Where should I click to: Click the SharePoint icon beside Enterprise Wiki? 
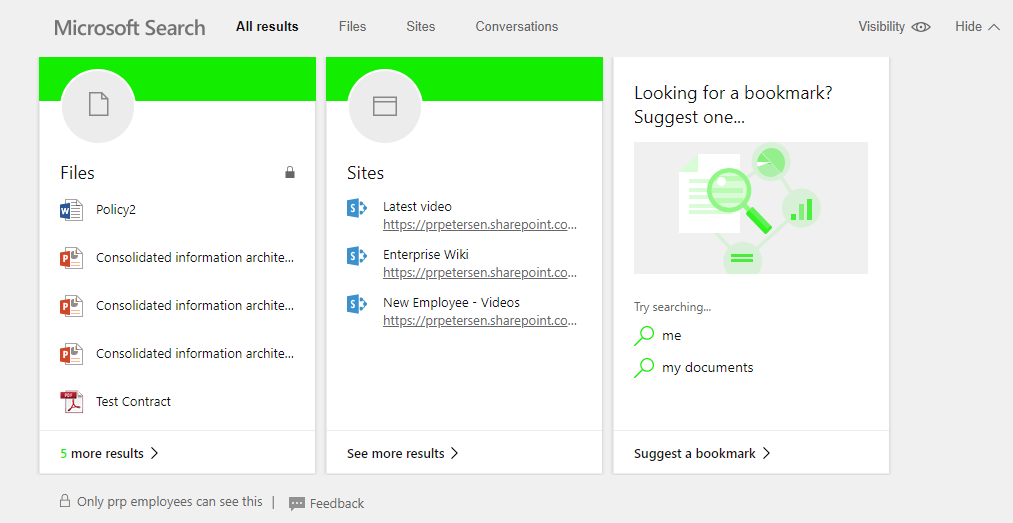click(x=357, y=256)
